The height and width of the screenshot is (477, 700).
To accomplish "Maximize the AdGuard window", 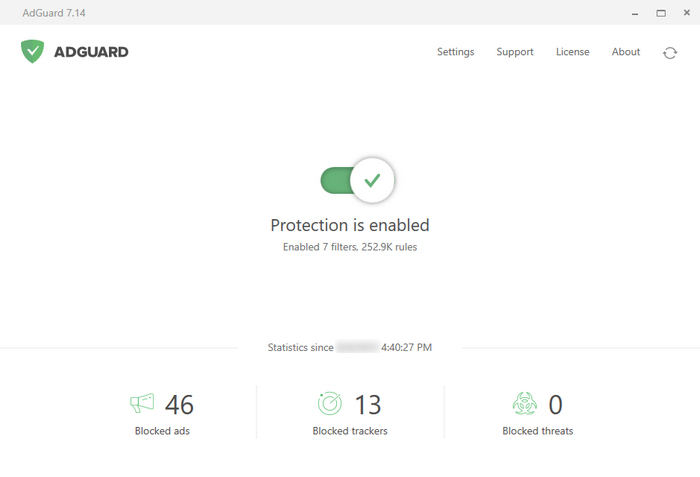I will (661, 13).
